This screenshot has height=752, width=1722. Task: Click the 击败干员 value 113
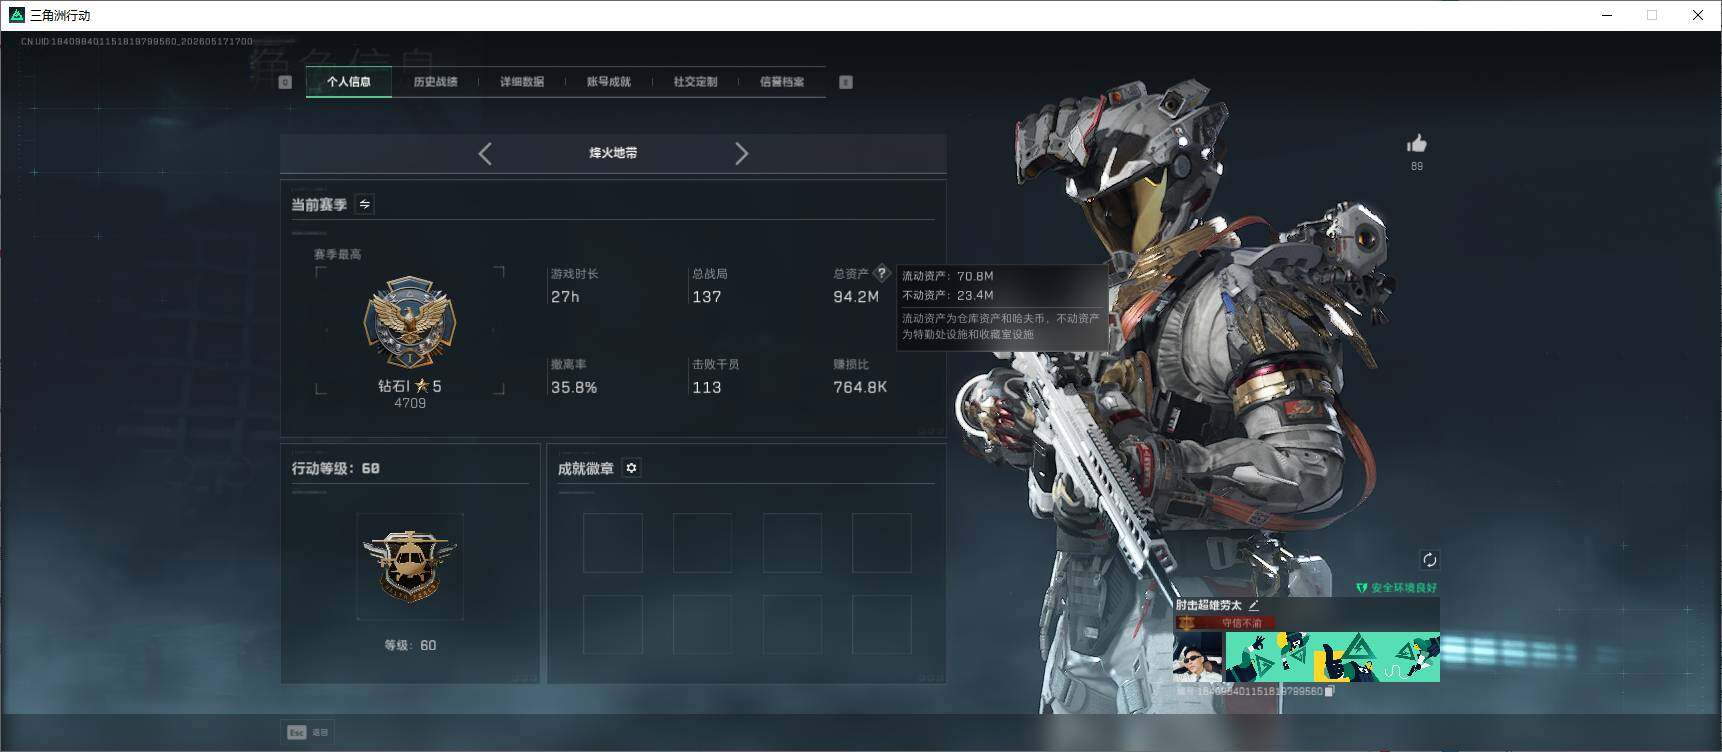pyautogui.click(x=707, y=388)
